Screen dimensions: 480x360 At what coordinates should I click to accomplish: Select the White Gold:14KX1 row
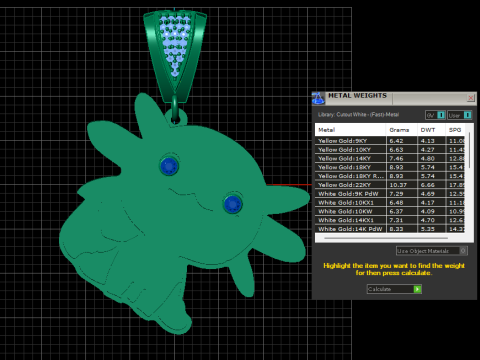390,220
